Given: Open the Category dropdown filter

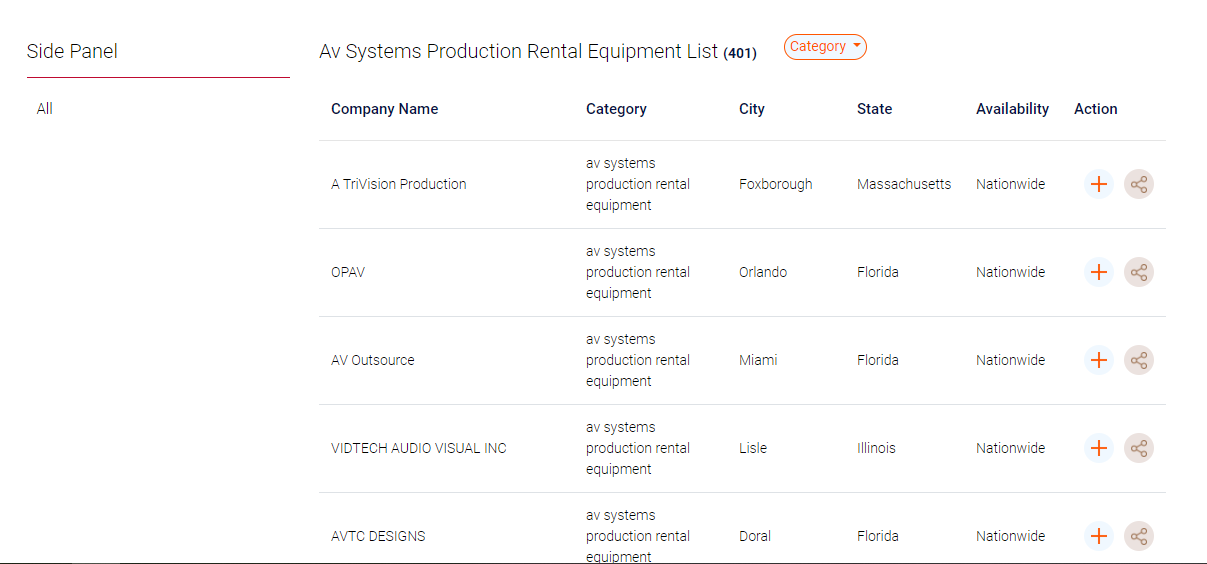Looking at the screenshot, I should (x=825, y=47).
